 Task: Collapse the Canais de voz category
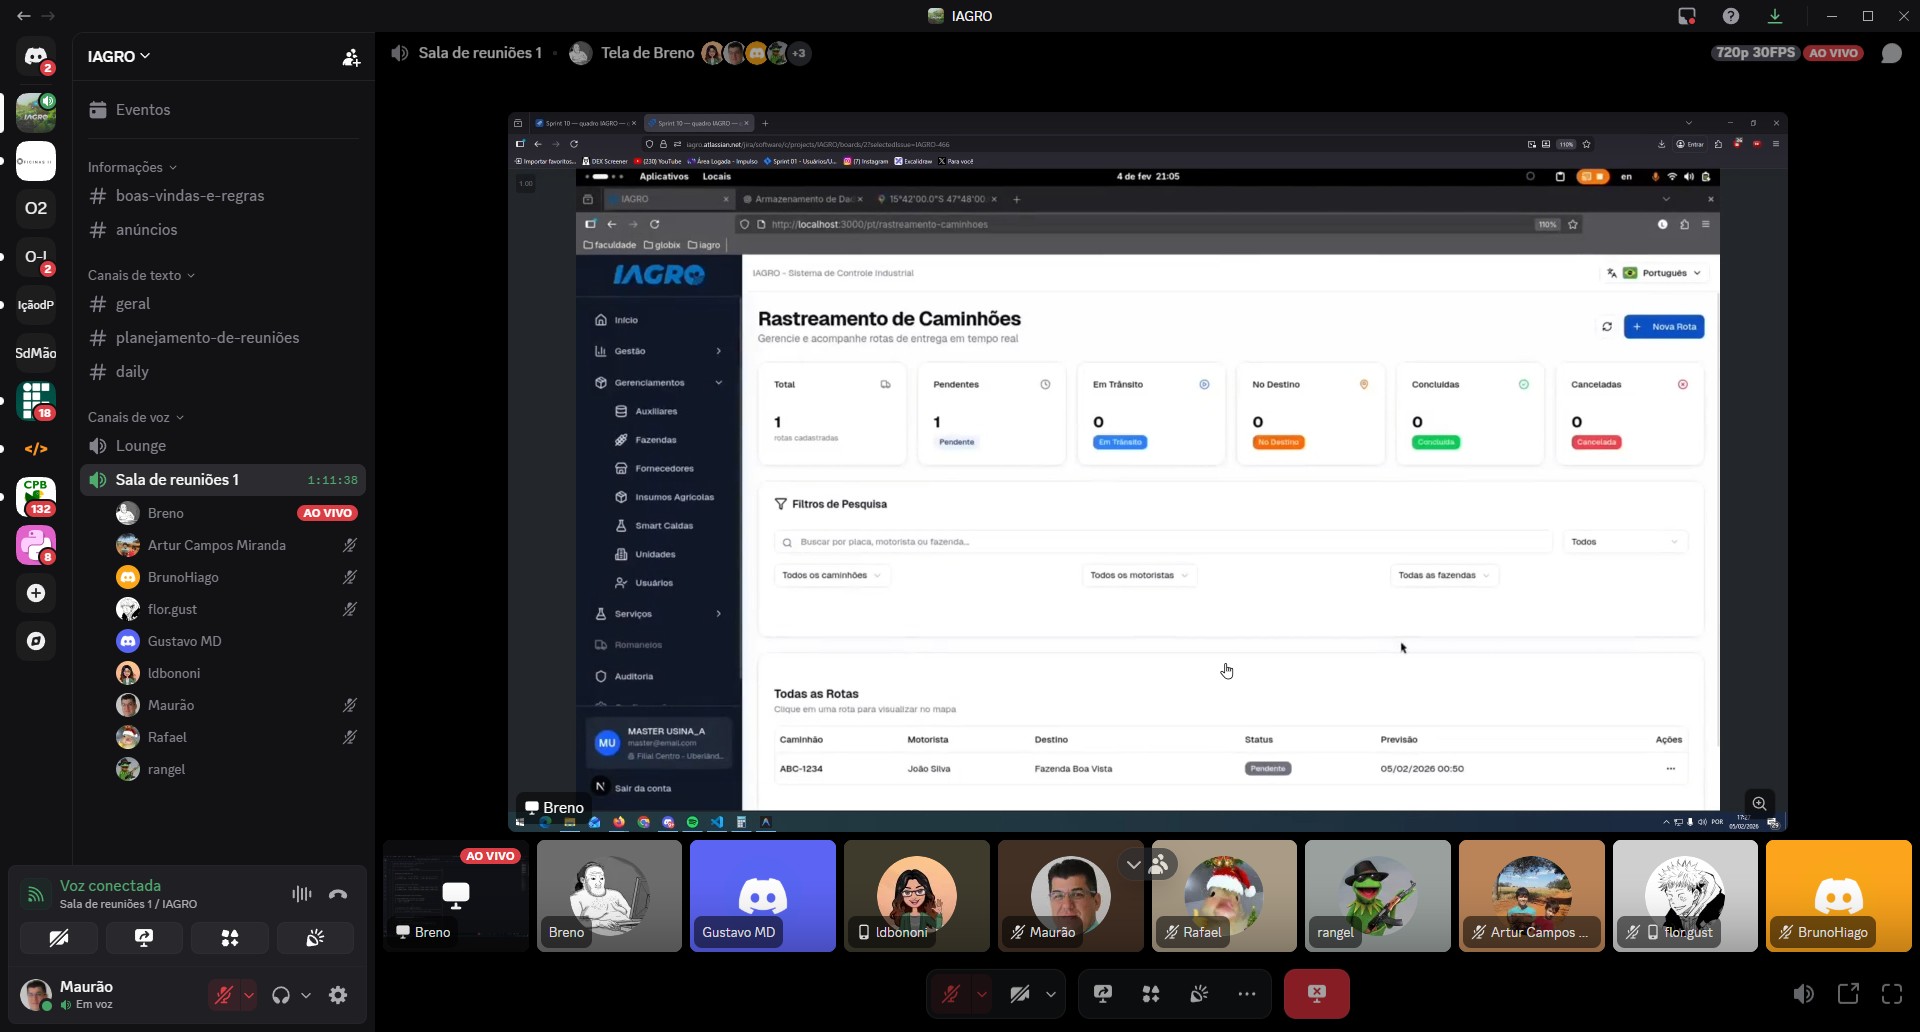136,417
